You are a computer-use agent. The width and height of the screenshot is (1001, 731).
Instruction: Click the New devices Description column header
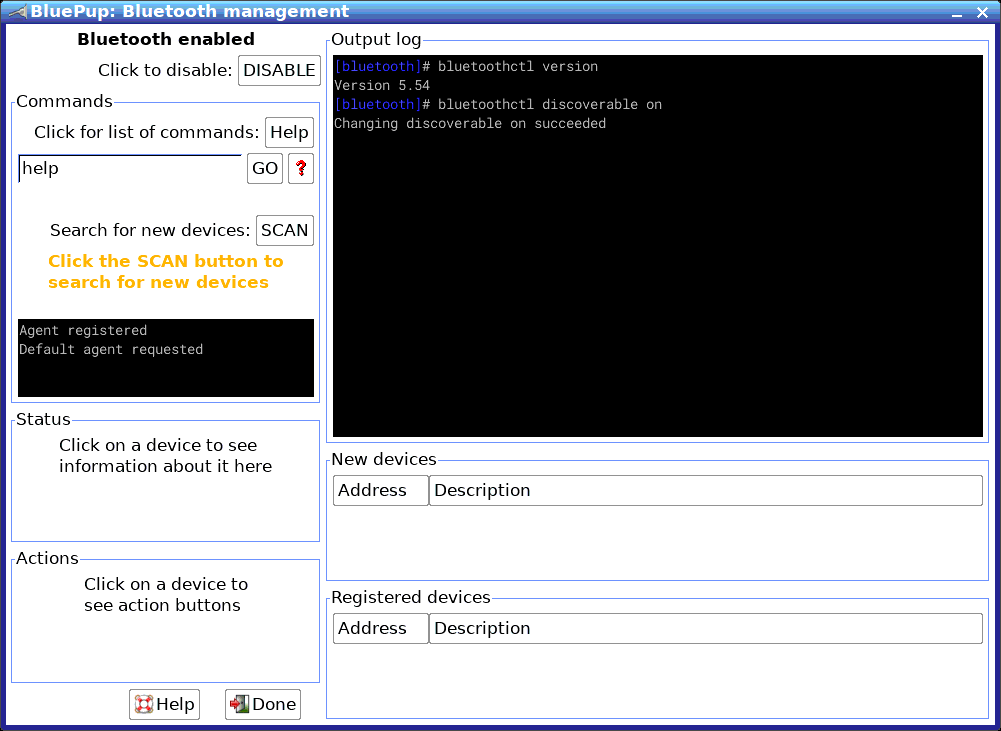click(705, 490)
